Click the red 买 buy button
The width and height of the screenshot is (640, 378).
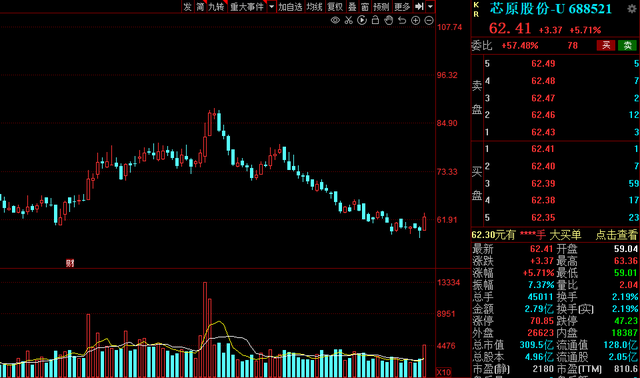[x=606, y=45]
